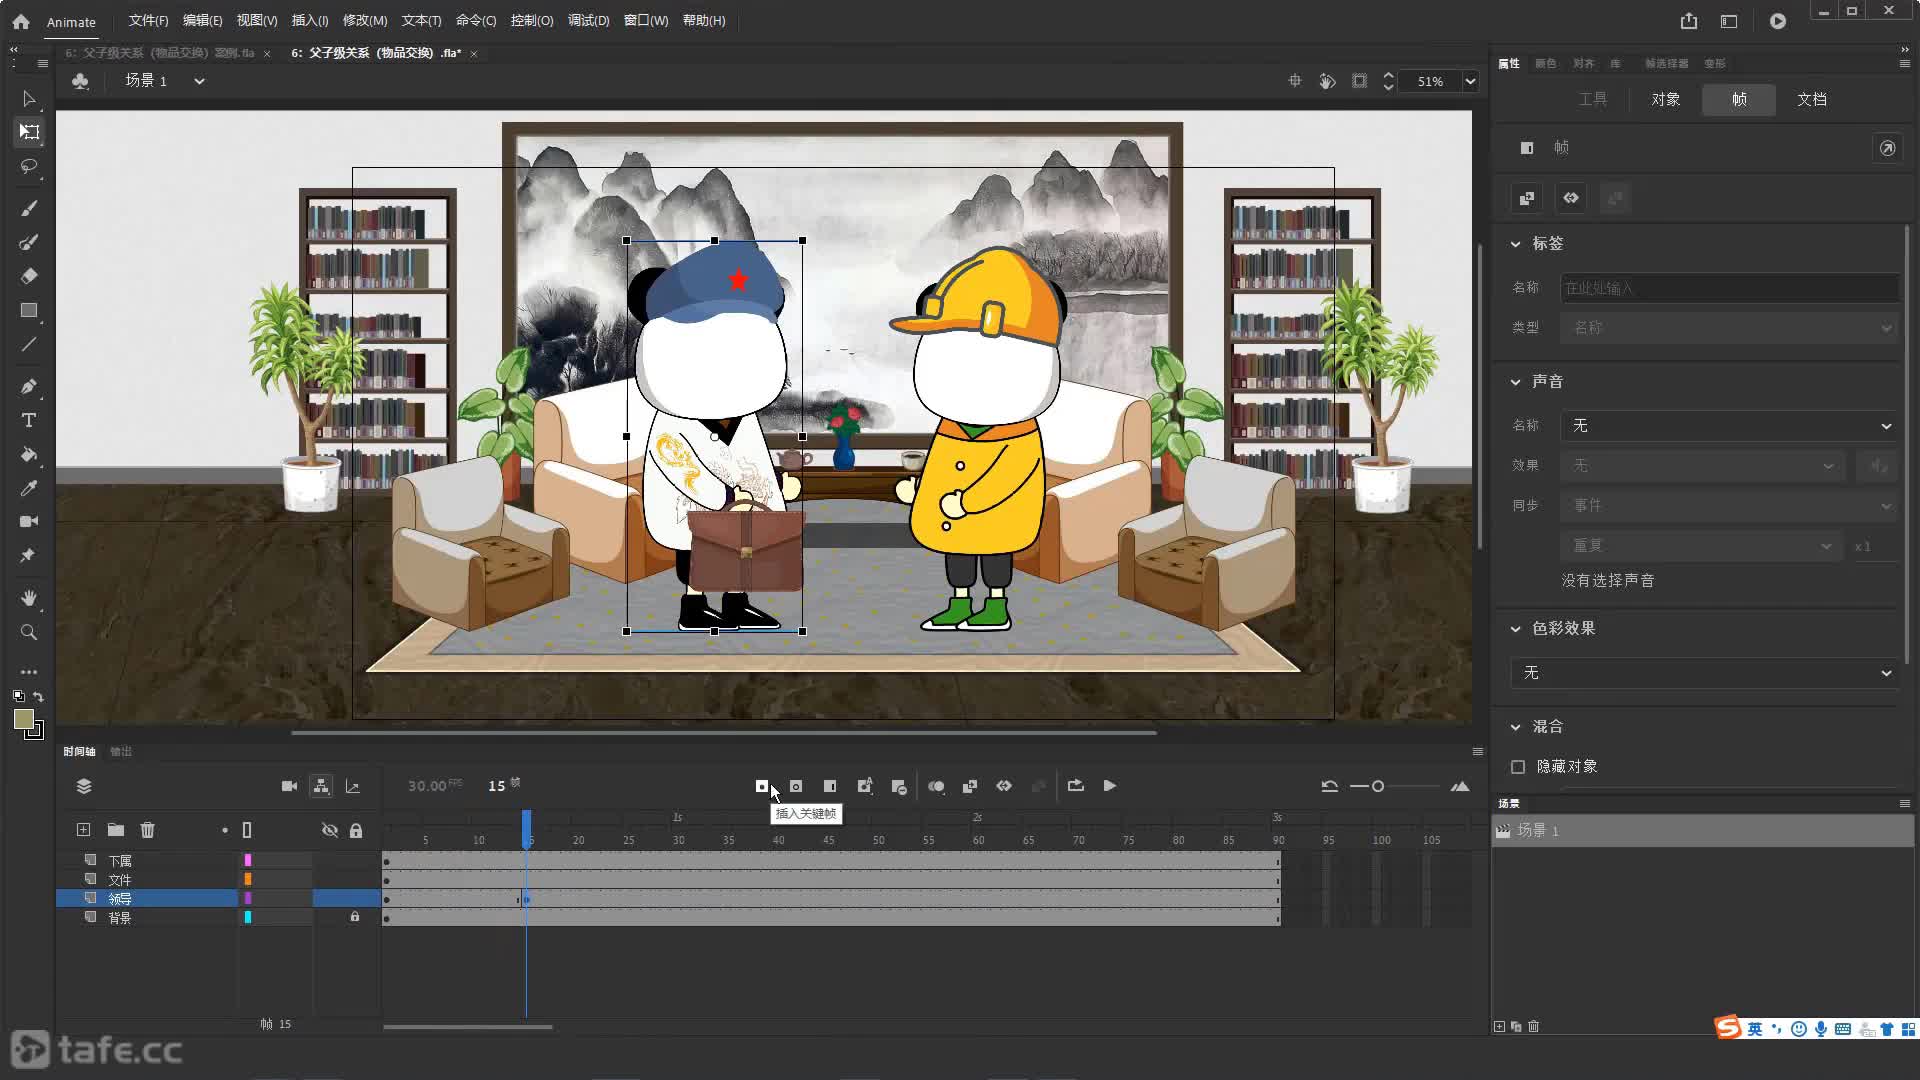Toggle hide all layers eye icon

(x=330, y=830)
